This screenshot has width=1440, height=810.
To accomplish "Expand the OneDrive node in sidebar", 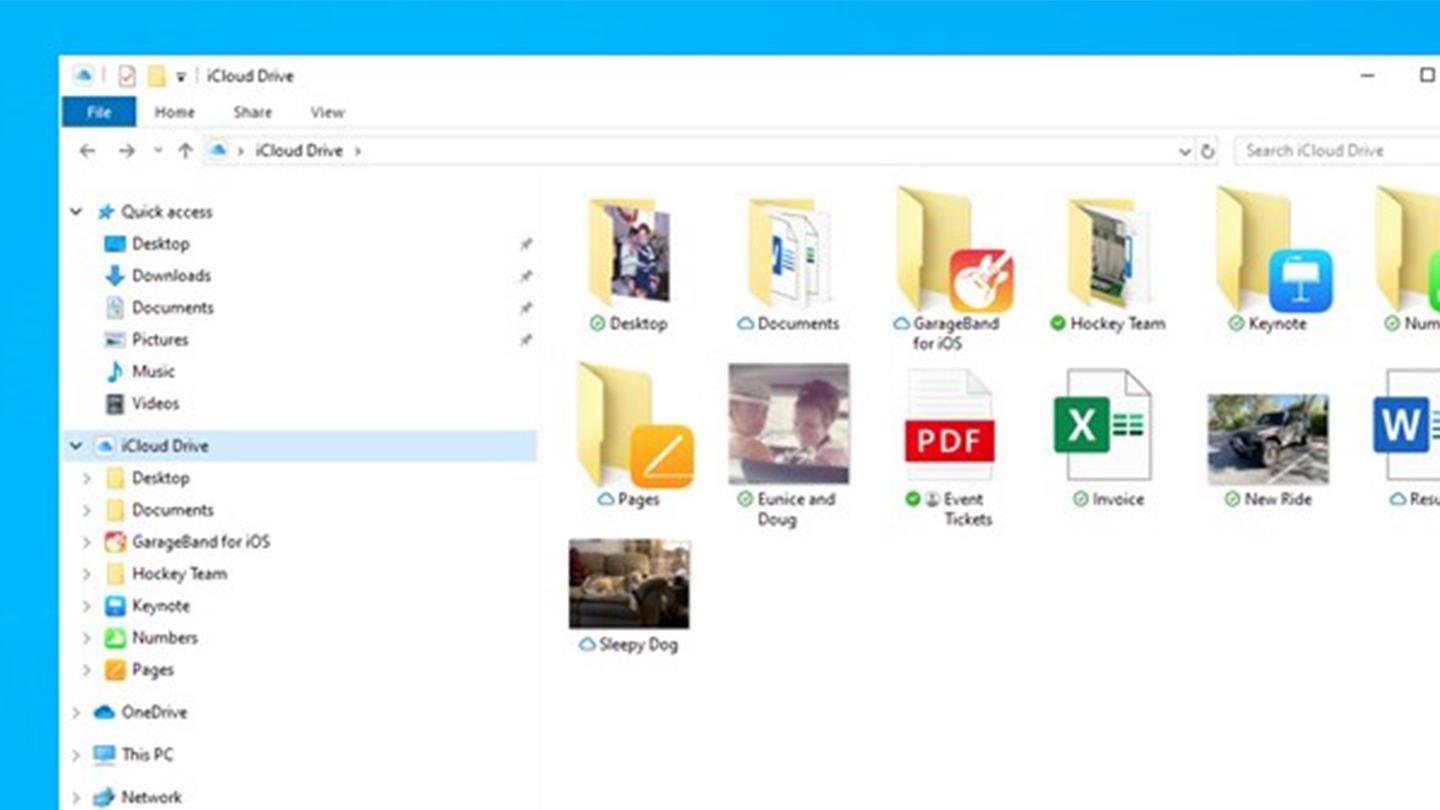I will (x=76, y=713).
